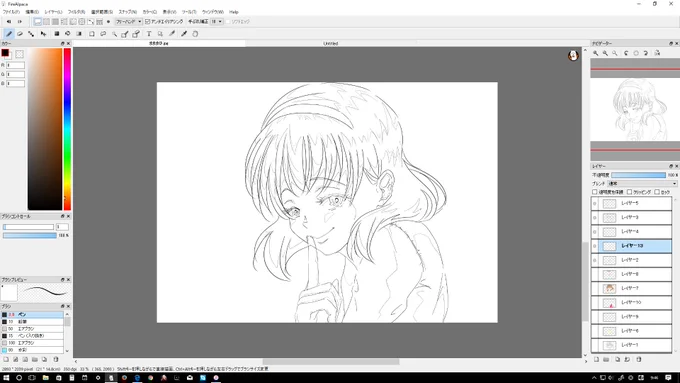Select the Lasso selection tool
680x383 pixels.
point(103,34)
